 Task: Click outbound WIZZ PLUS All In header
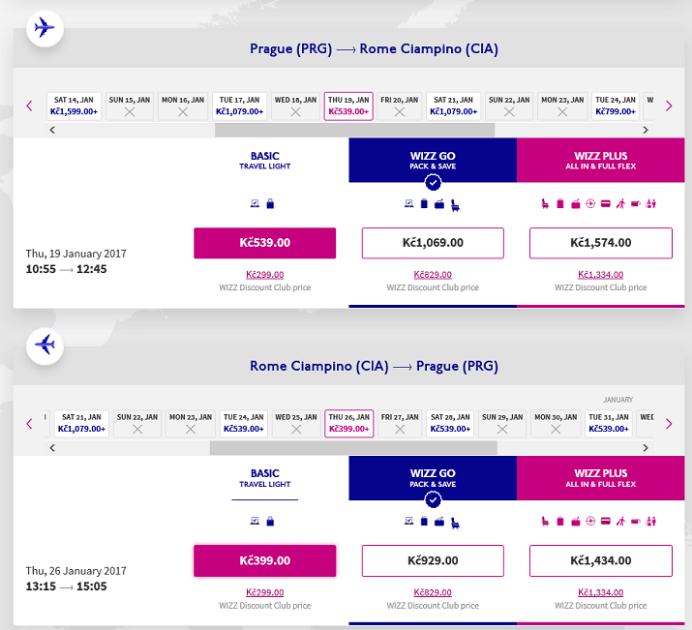tap(601, 160)
